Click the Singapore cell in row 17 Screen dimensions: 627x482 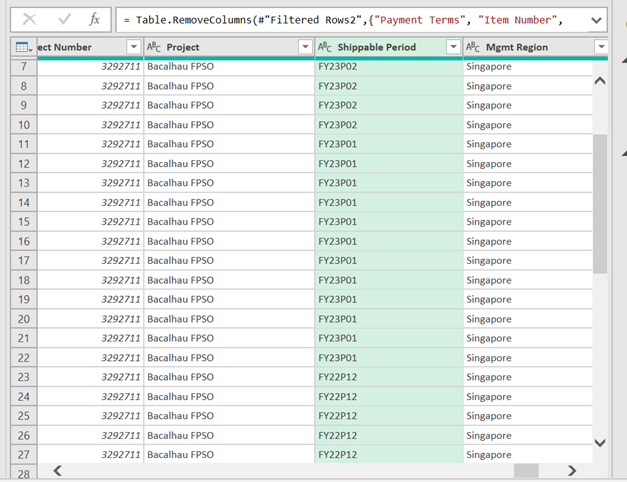click(x=528, y=260)
